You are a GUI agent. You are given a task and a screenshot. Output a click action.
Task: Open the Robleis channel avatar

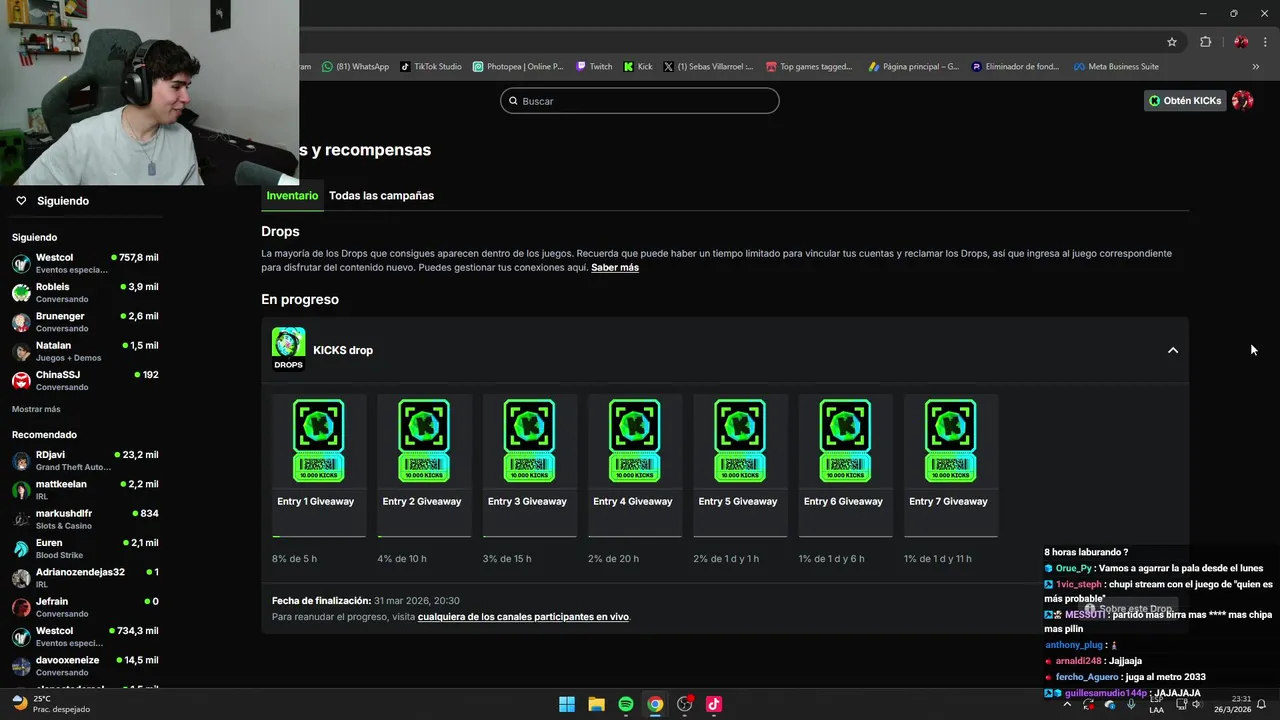pyautogui.click(x=21, y=293)
